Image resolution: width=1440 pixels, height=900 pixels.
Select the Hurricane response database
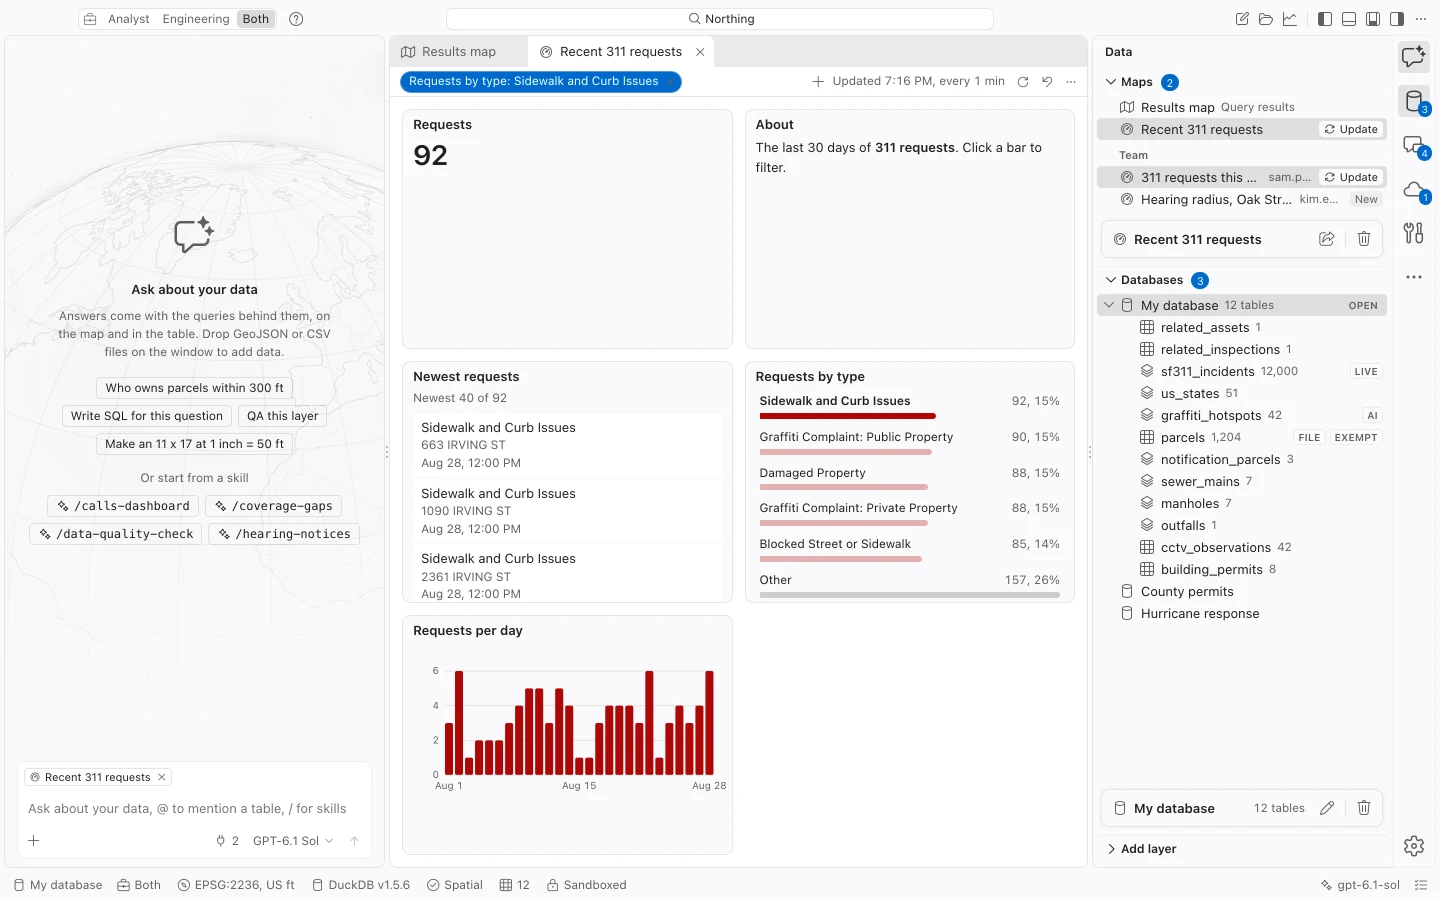tap(1242, 614)
